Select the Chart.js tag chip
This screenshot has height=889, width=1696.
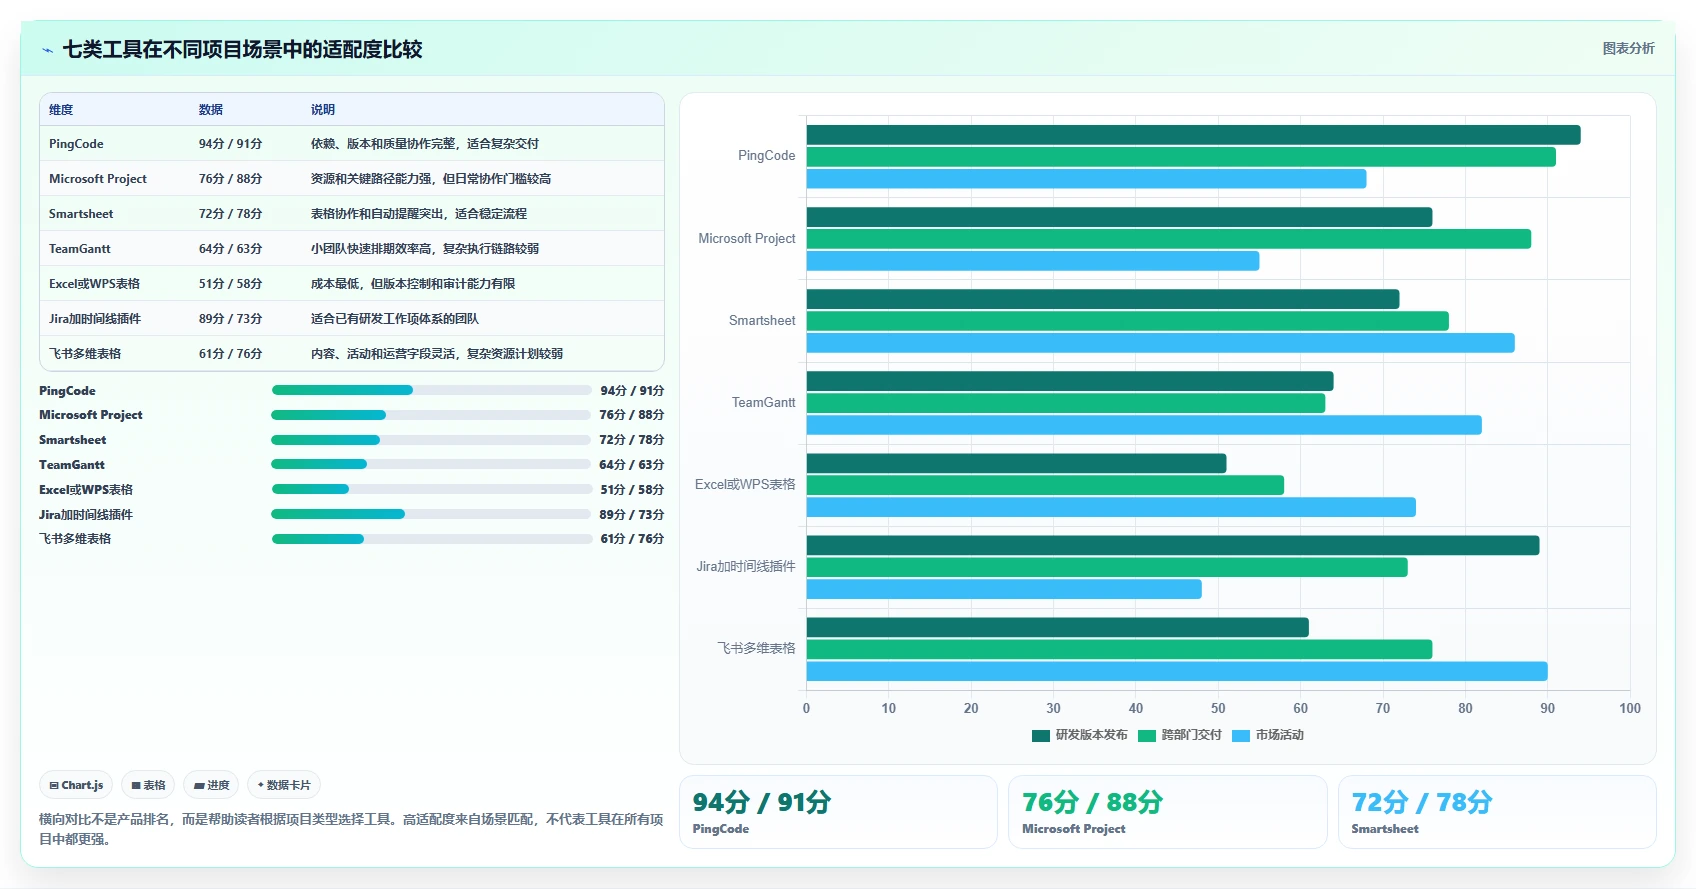pyautogui.click(x=76, y=785)
